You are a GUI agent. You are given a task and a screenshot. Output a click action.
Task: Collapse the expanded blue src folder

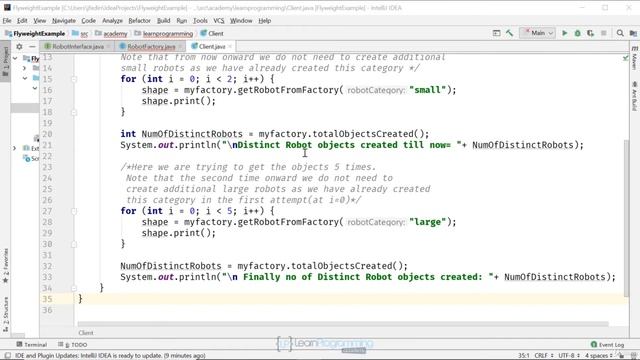click(25, 78)
